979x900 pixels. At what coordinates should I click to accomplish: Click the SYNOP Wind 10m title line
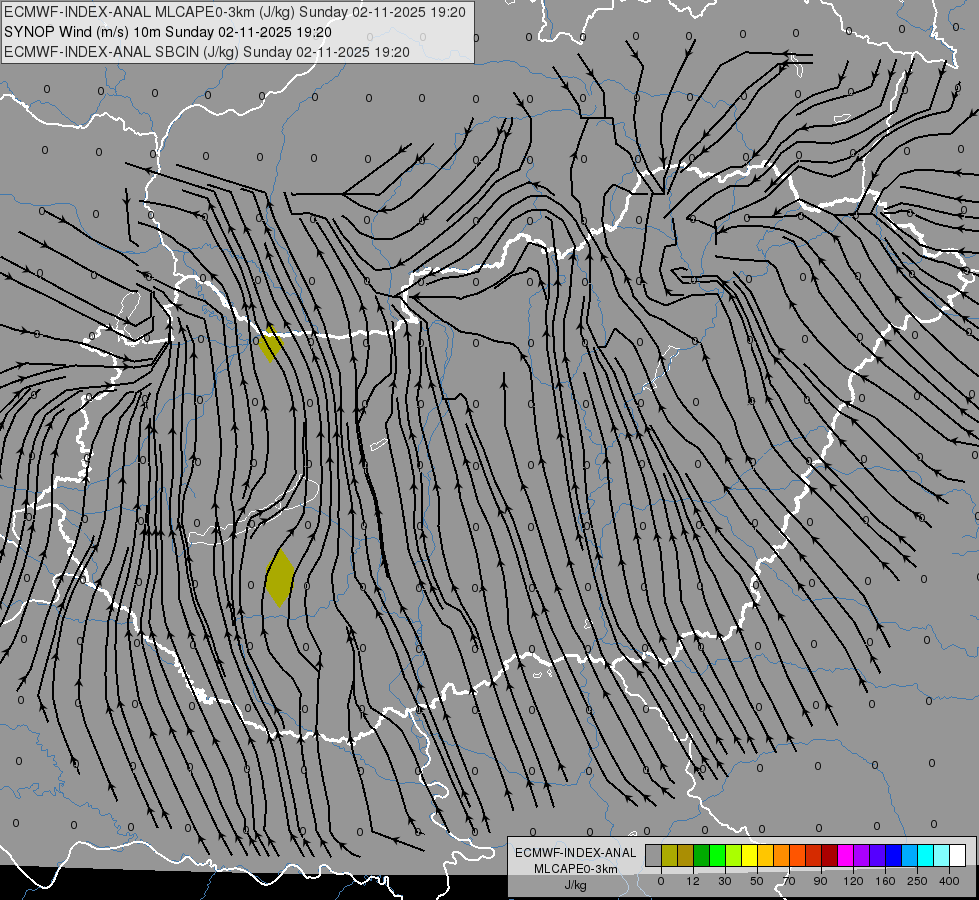[x=167, y=32]
